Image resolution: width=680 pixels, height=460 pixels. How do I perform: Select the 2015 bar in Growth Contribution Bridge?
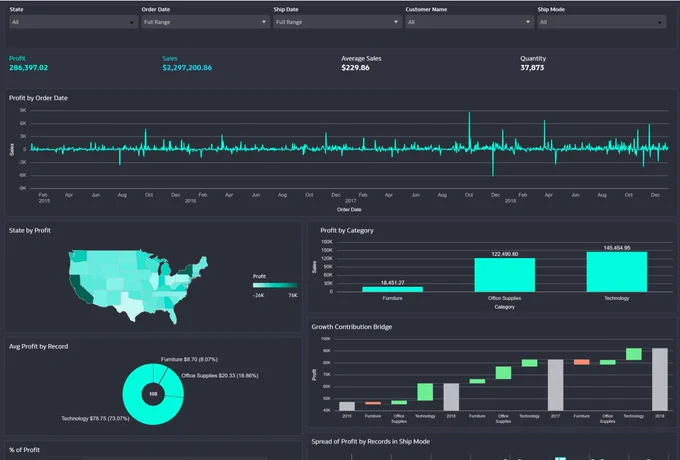(347, 406)
